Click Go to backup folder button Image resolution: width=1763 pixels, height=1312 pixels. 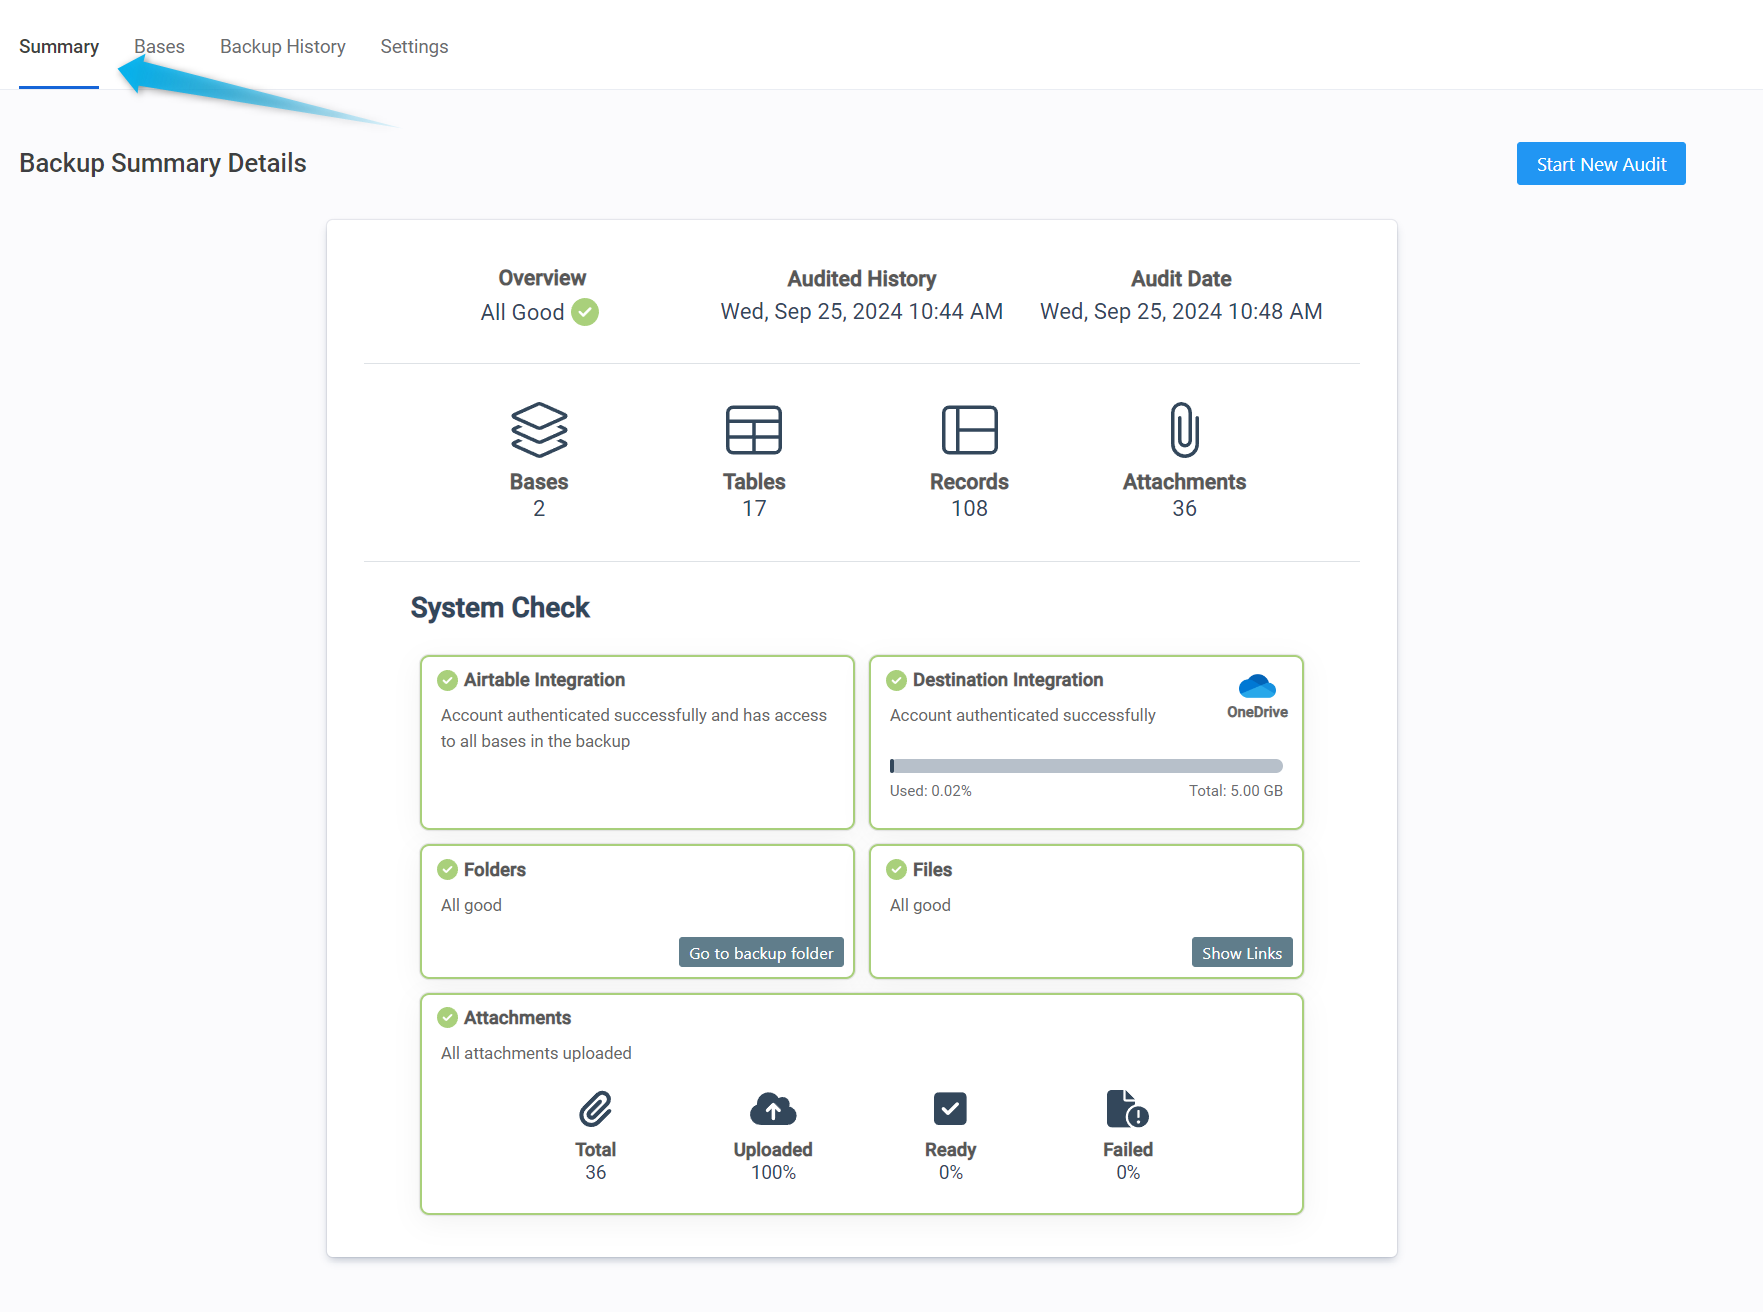click(761, 953)
